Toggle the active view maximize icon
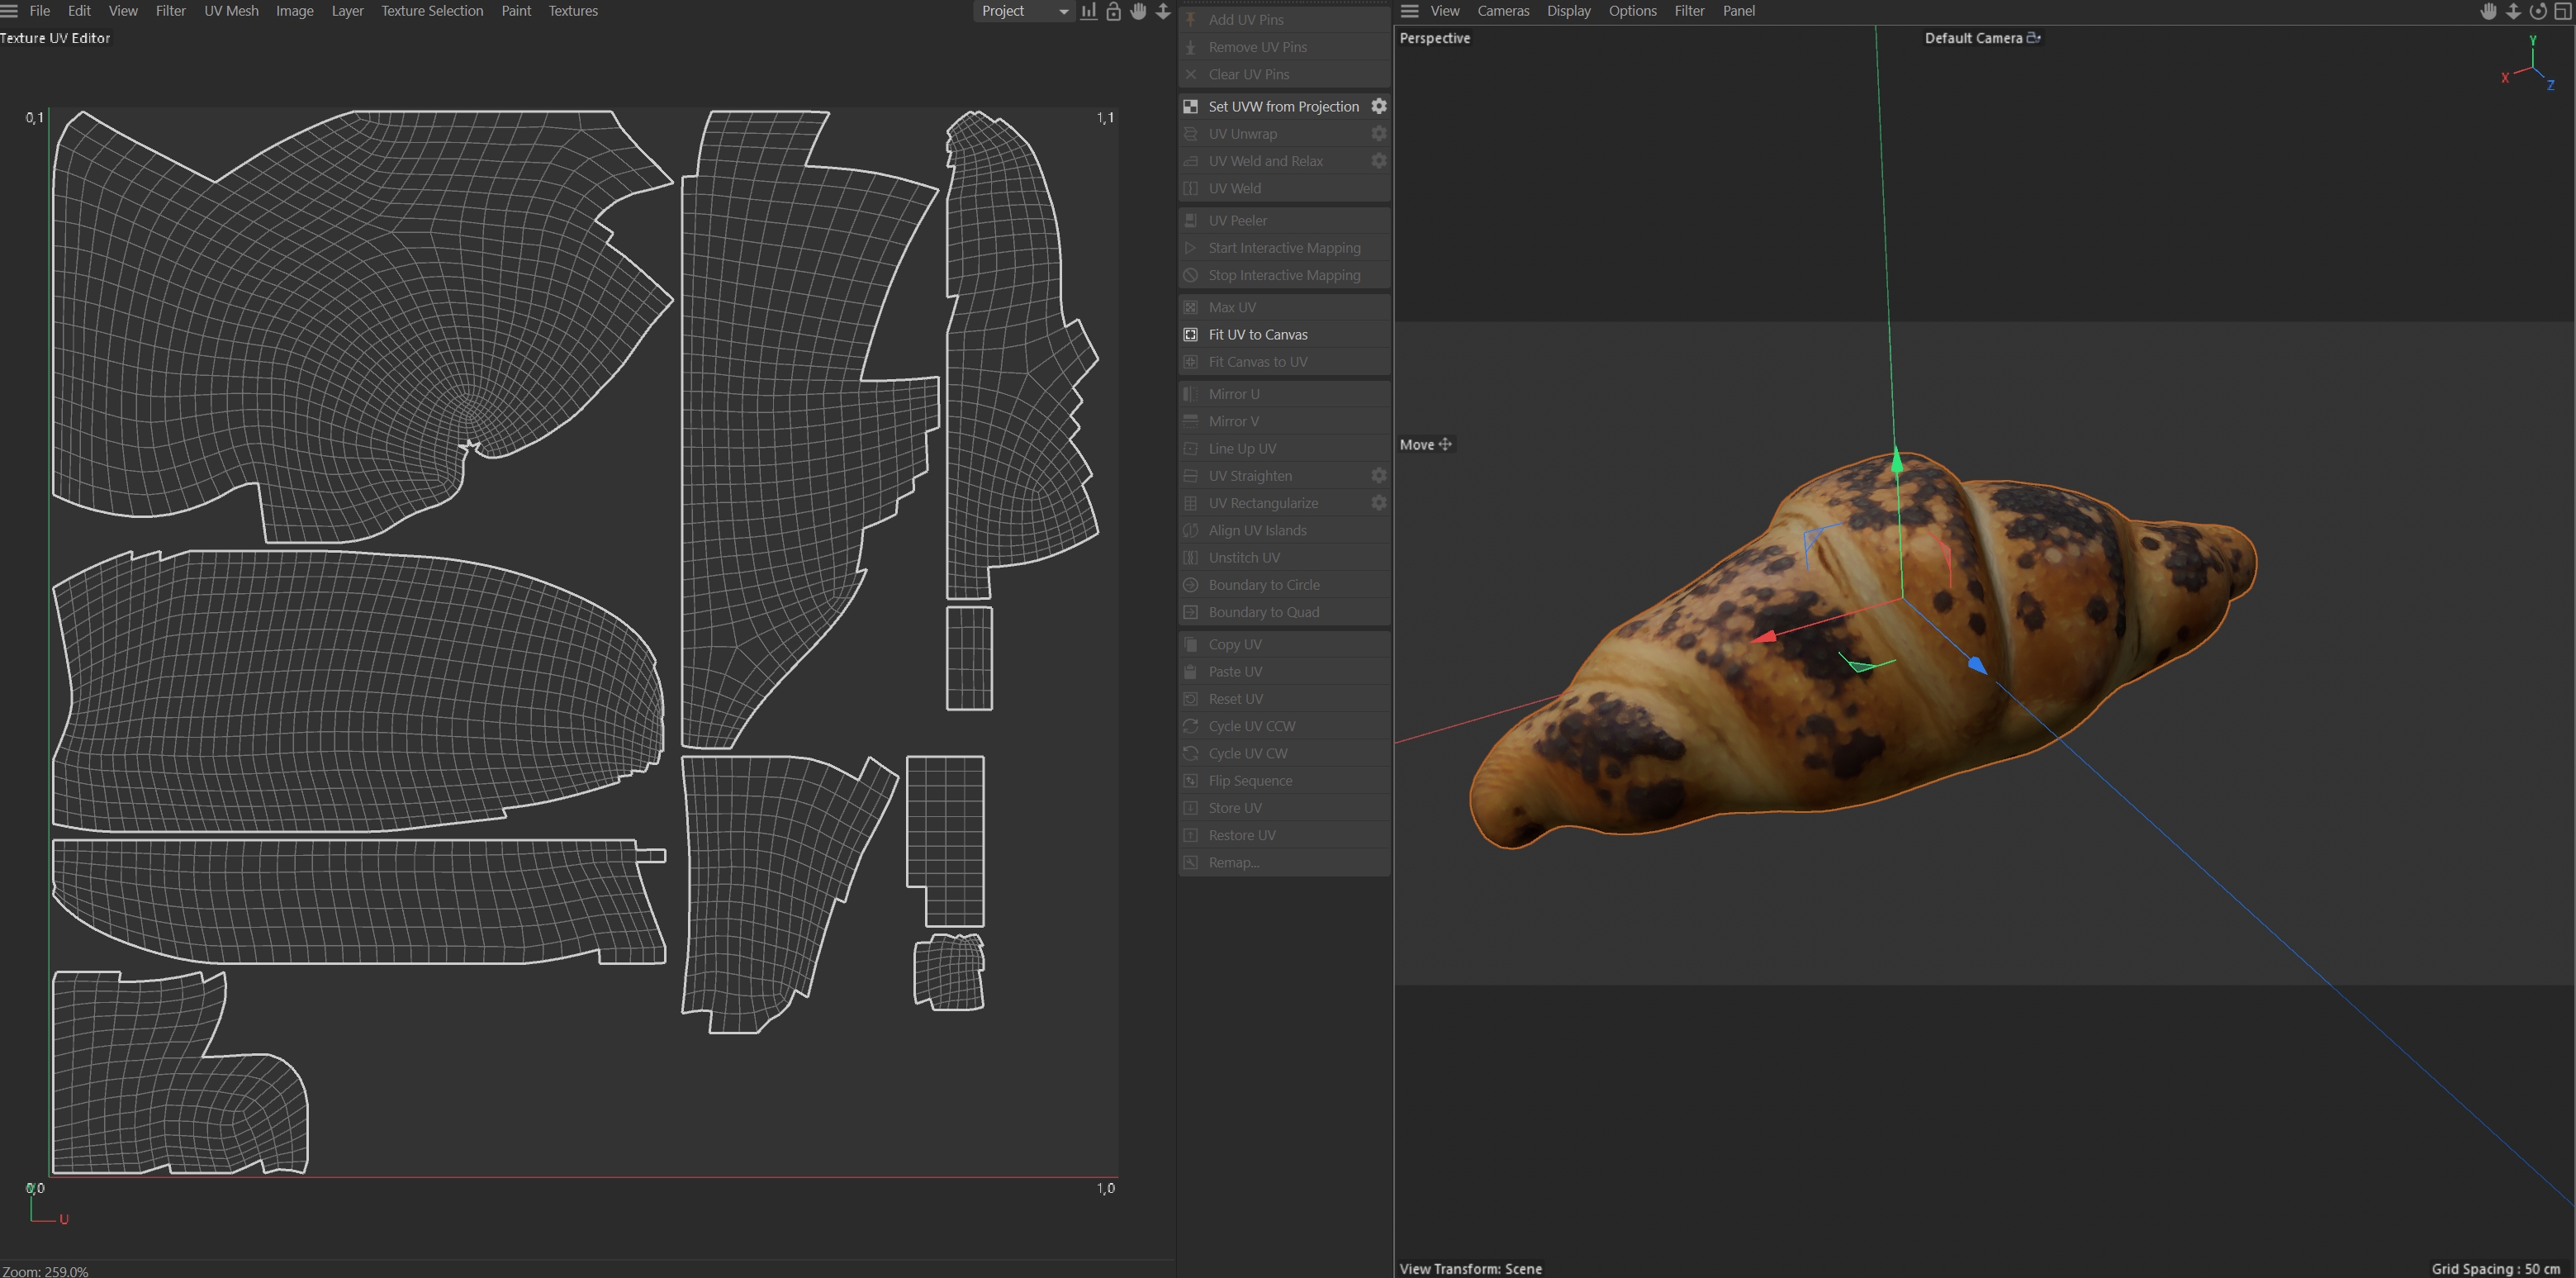The height and width of the screenshot is (1278, 2576). click(x=2563, y=11)
